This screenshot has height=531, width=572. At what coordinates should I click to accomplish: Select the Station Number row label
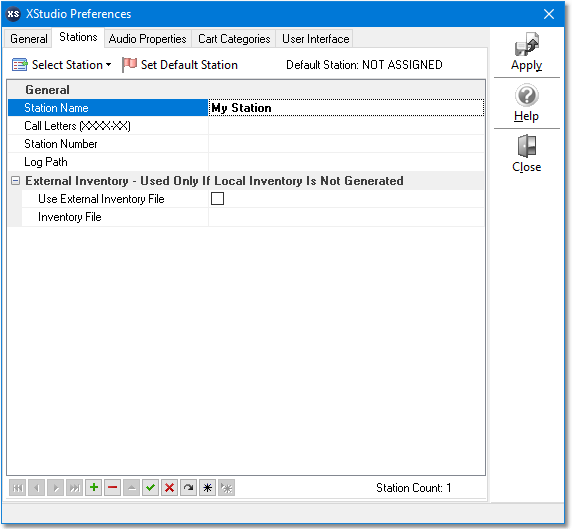pyautogui.click(x=61, y=144)
